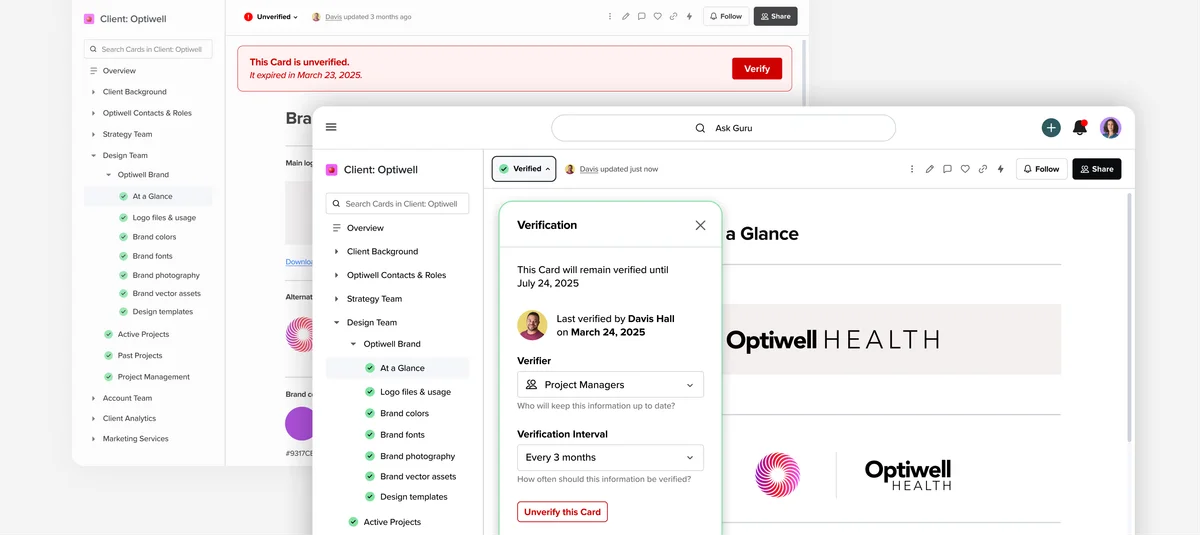This screenshot has height=535, width=1200.
Task: Open the hamburger menu in front window
Action: 331,127
